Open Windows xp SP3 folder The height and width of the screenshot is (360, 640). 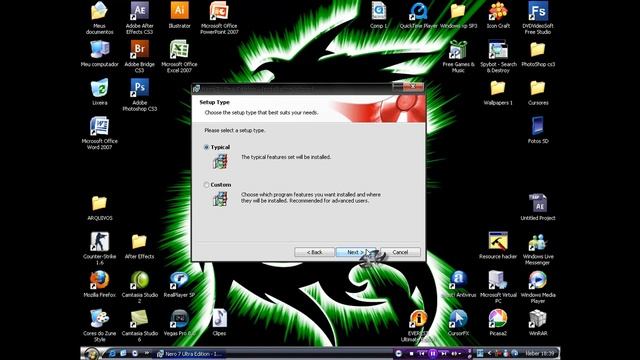tap(458, 15)
